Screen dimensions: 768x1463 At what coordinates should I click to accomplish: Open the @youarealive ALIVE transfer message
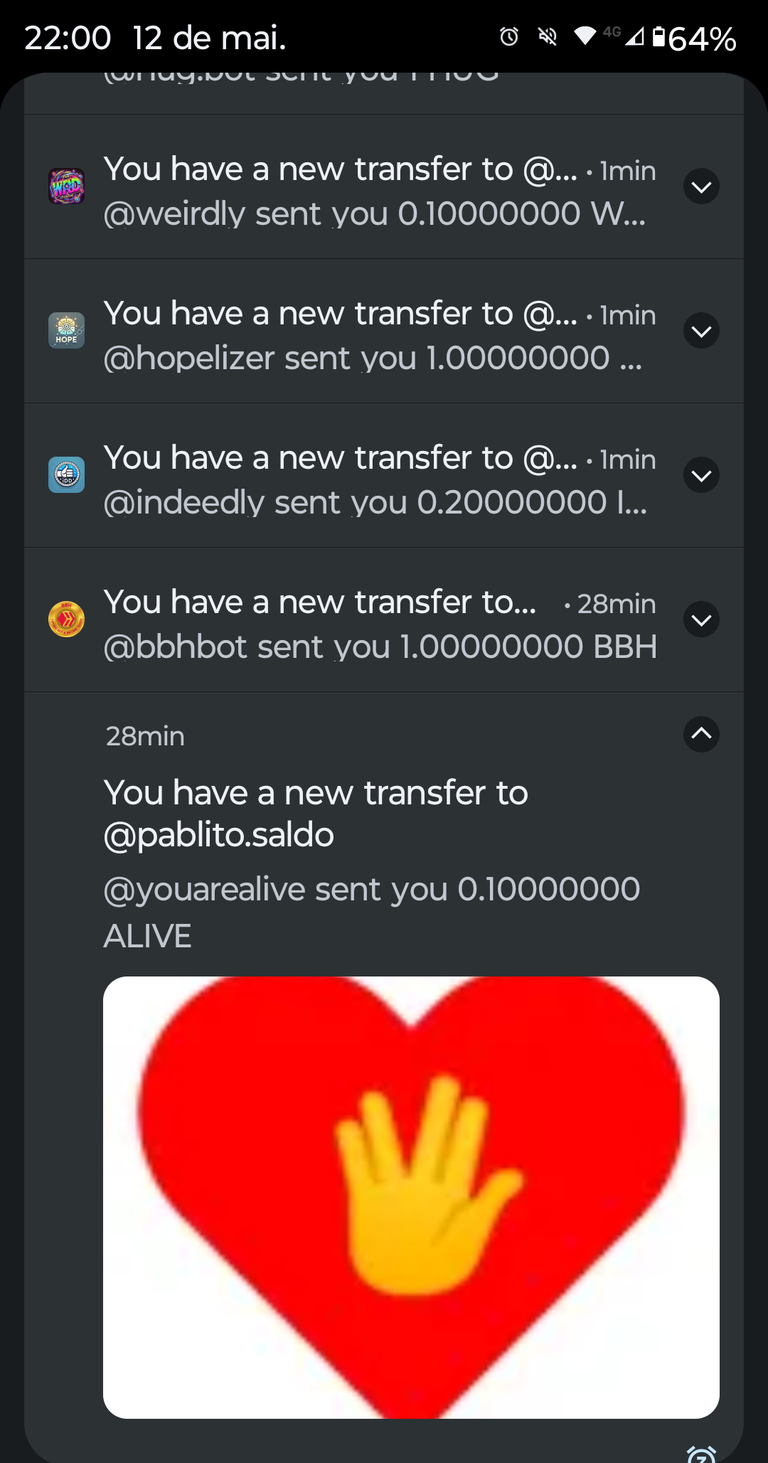coord(372,912)
